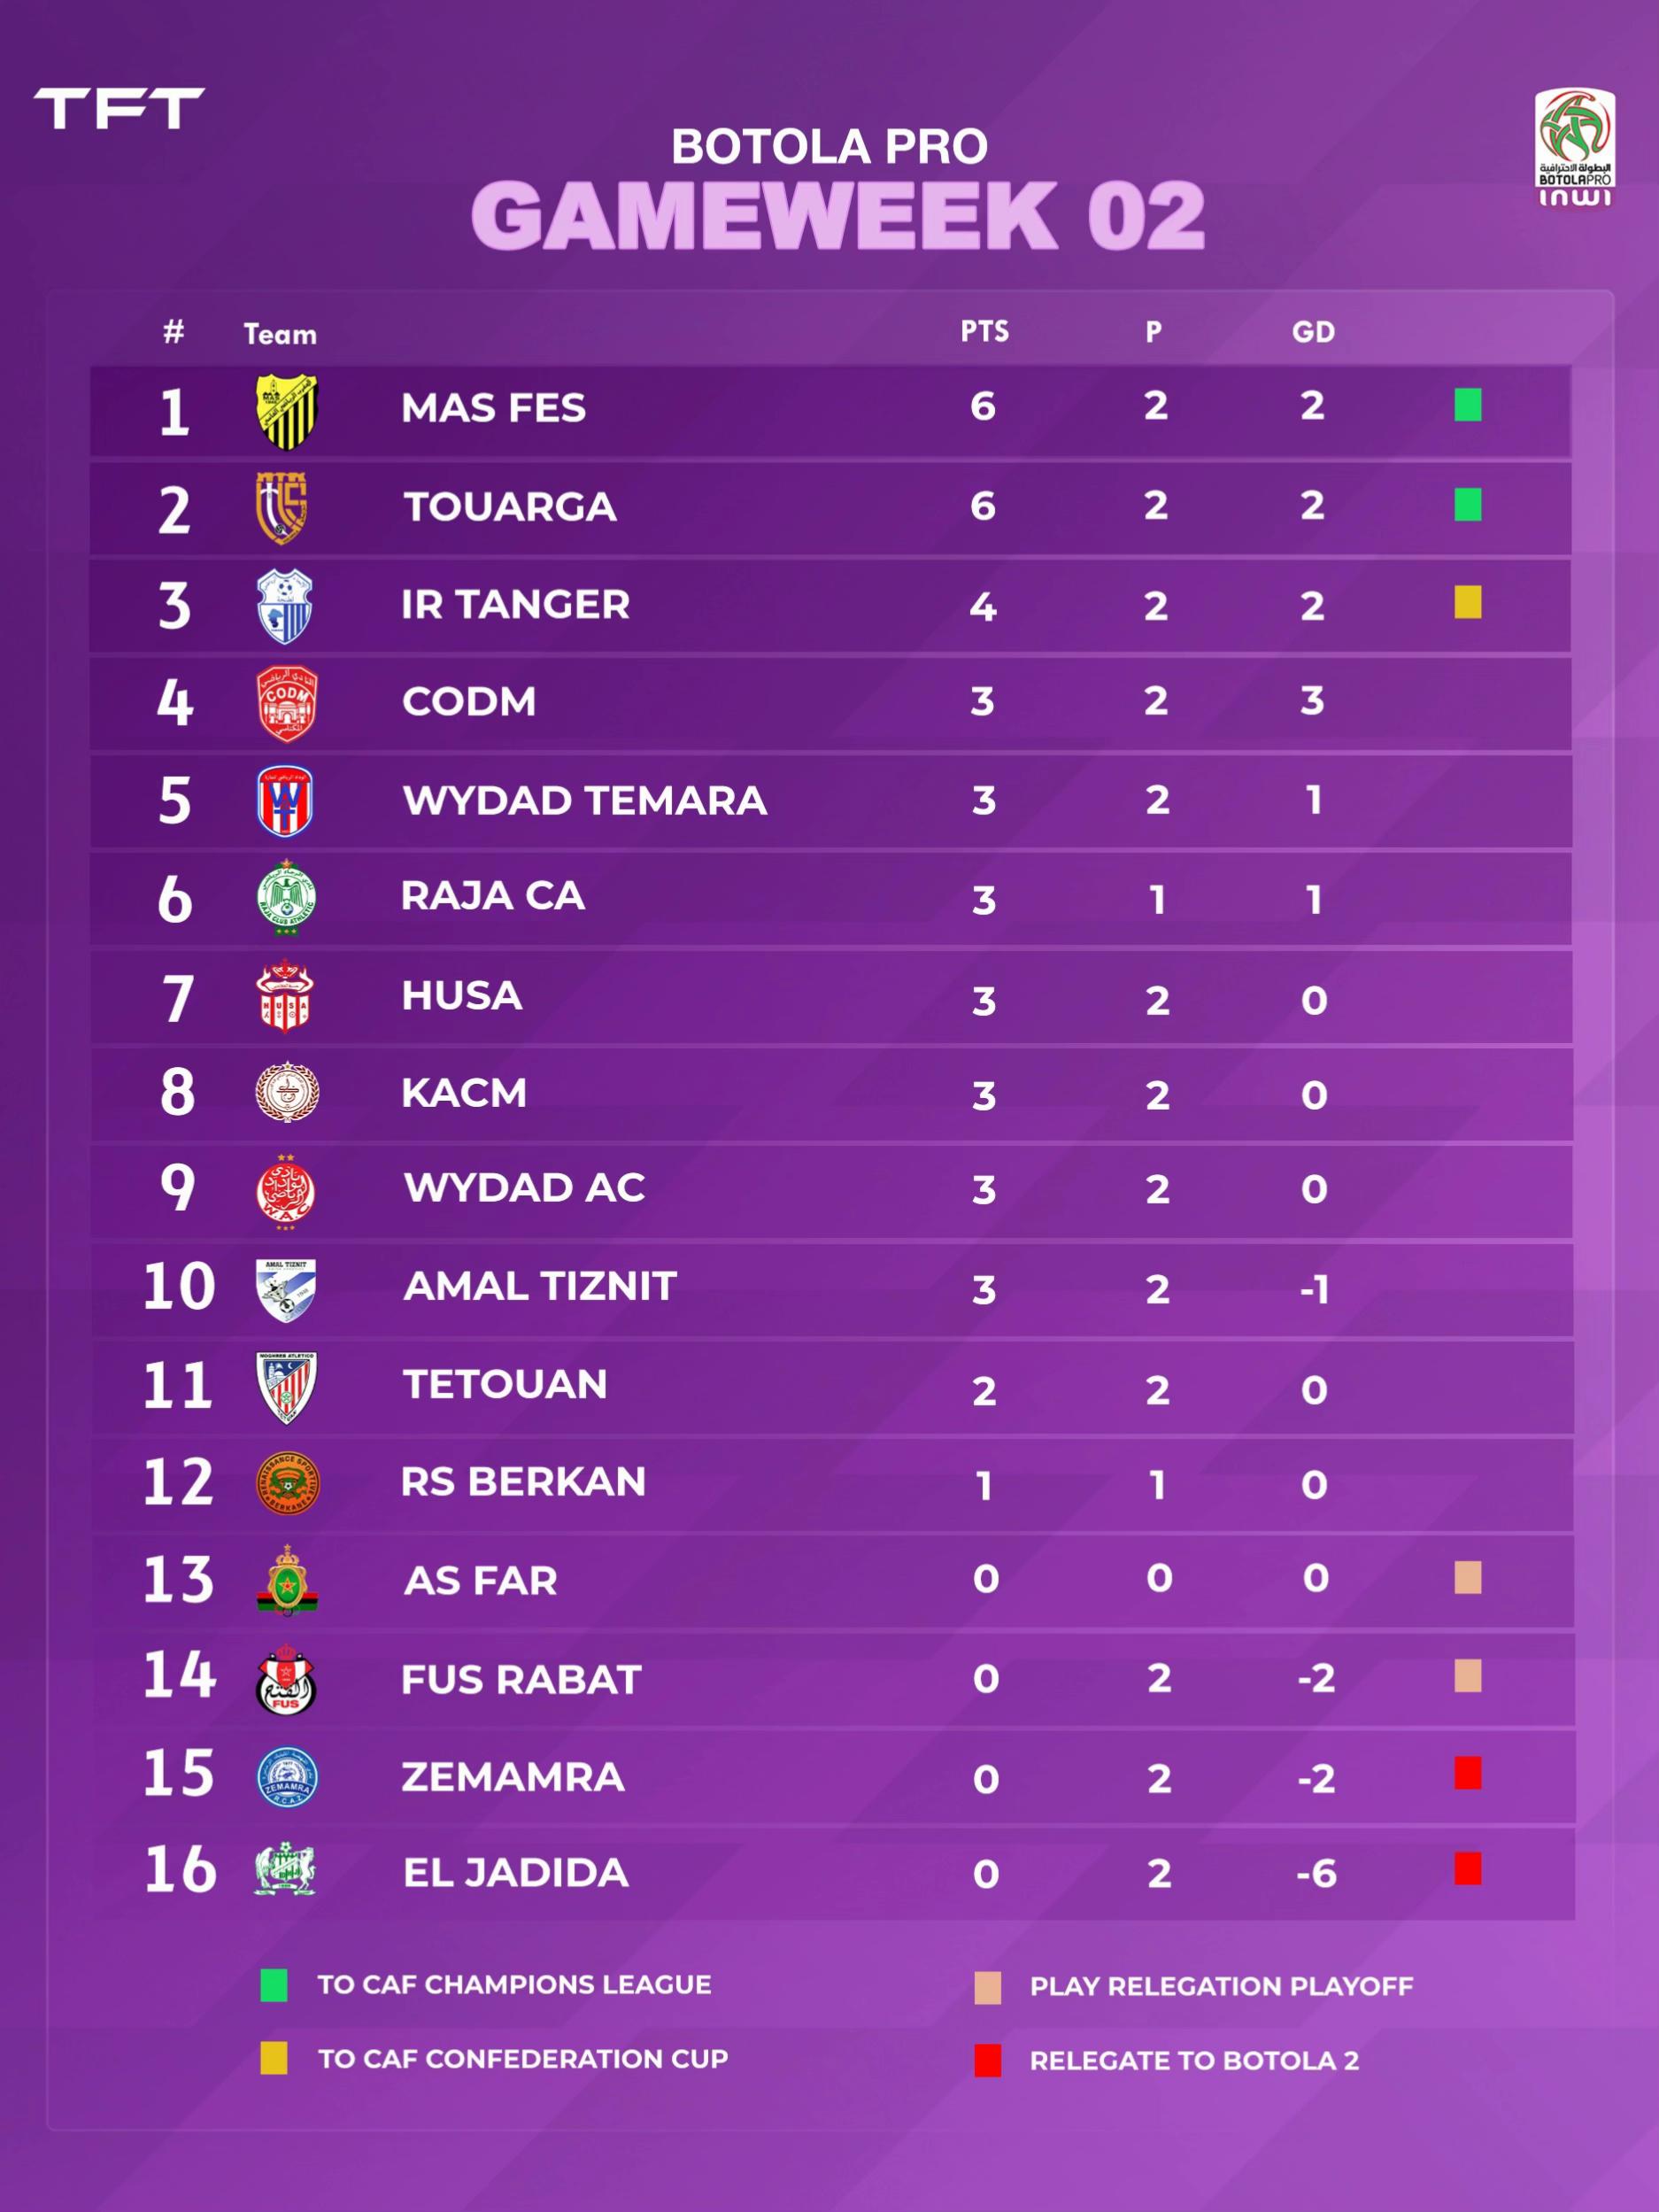Click the Botola Pro inwi league logo
Image resolution: width=1659 pixels, height=2212 pixels.
1575,149
